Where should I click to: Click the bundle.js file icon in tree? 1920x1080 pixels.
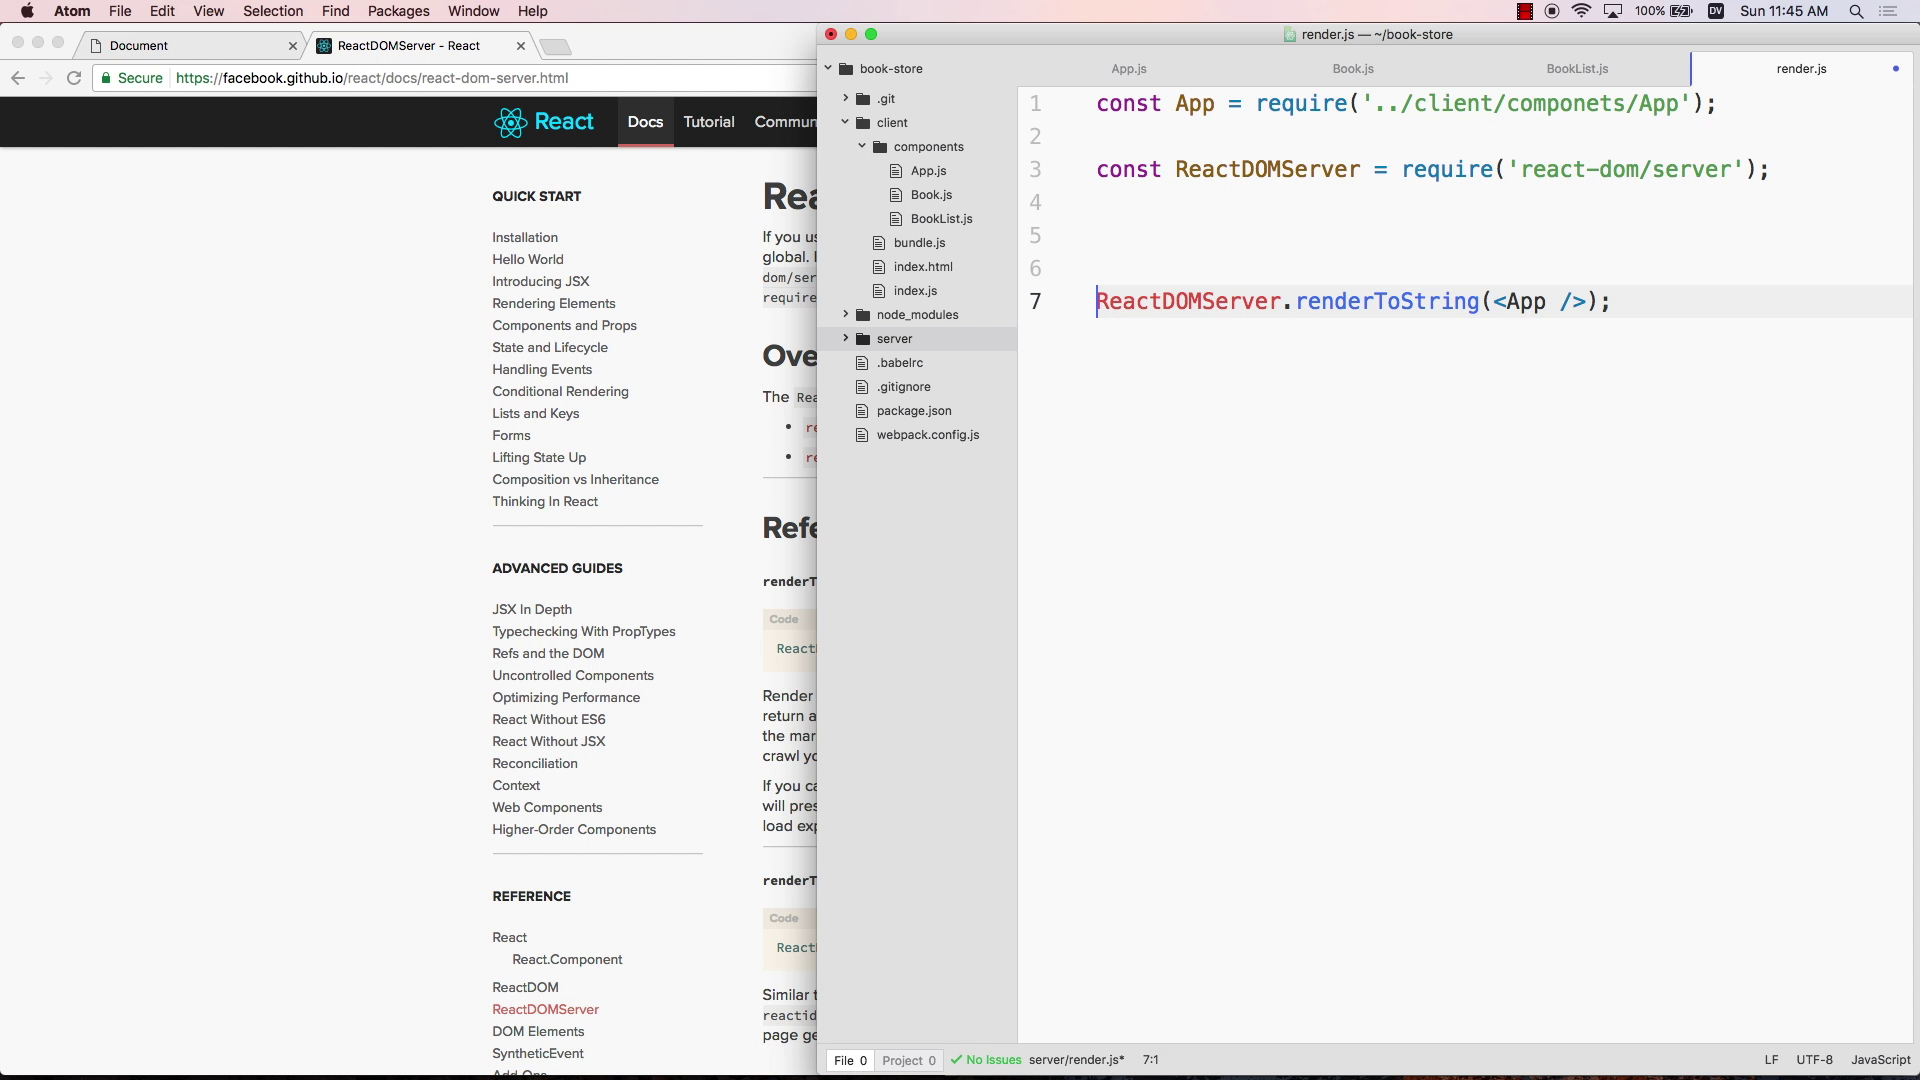(x=879, y=243)
